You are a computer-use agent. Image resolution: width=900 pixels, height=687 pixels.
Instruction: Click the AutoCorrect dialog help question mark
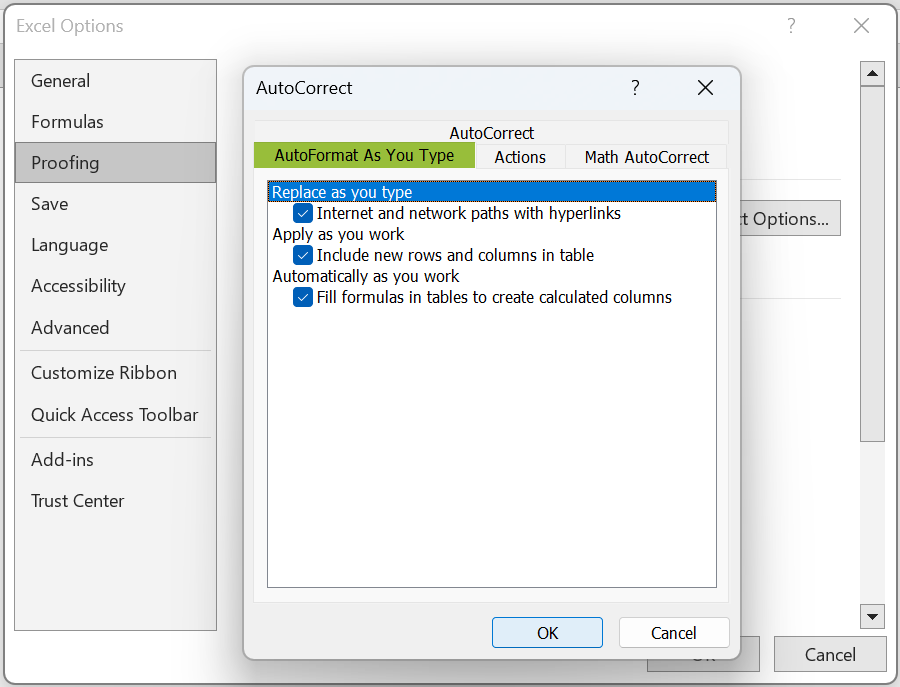click(635, 88)
